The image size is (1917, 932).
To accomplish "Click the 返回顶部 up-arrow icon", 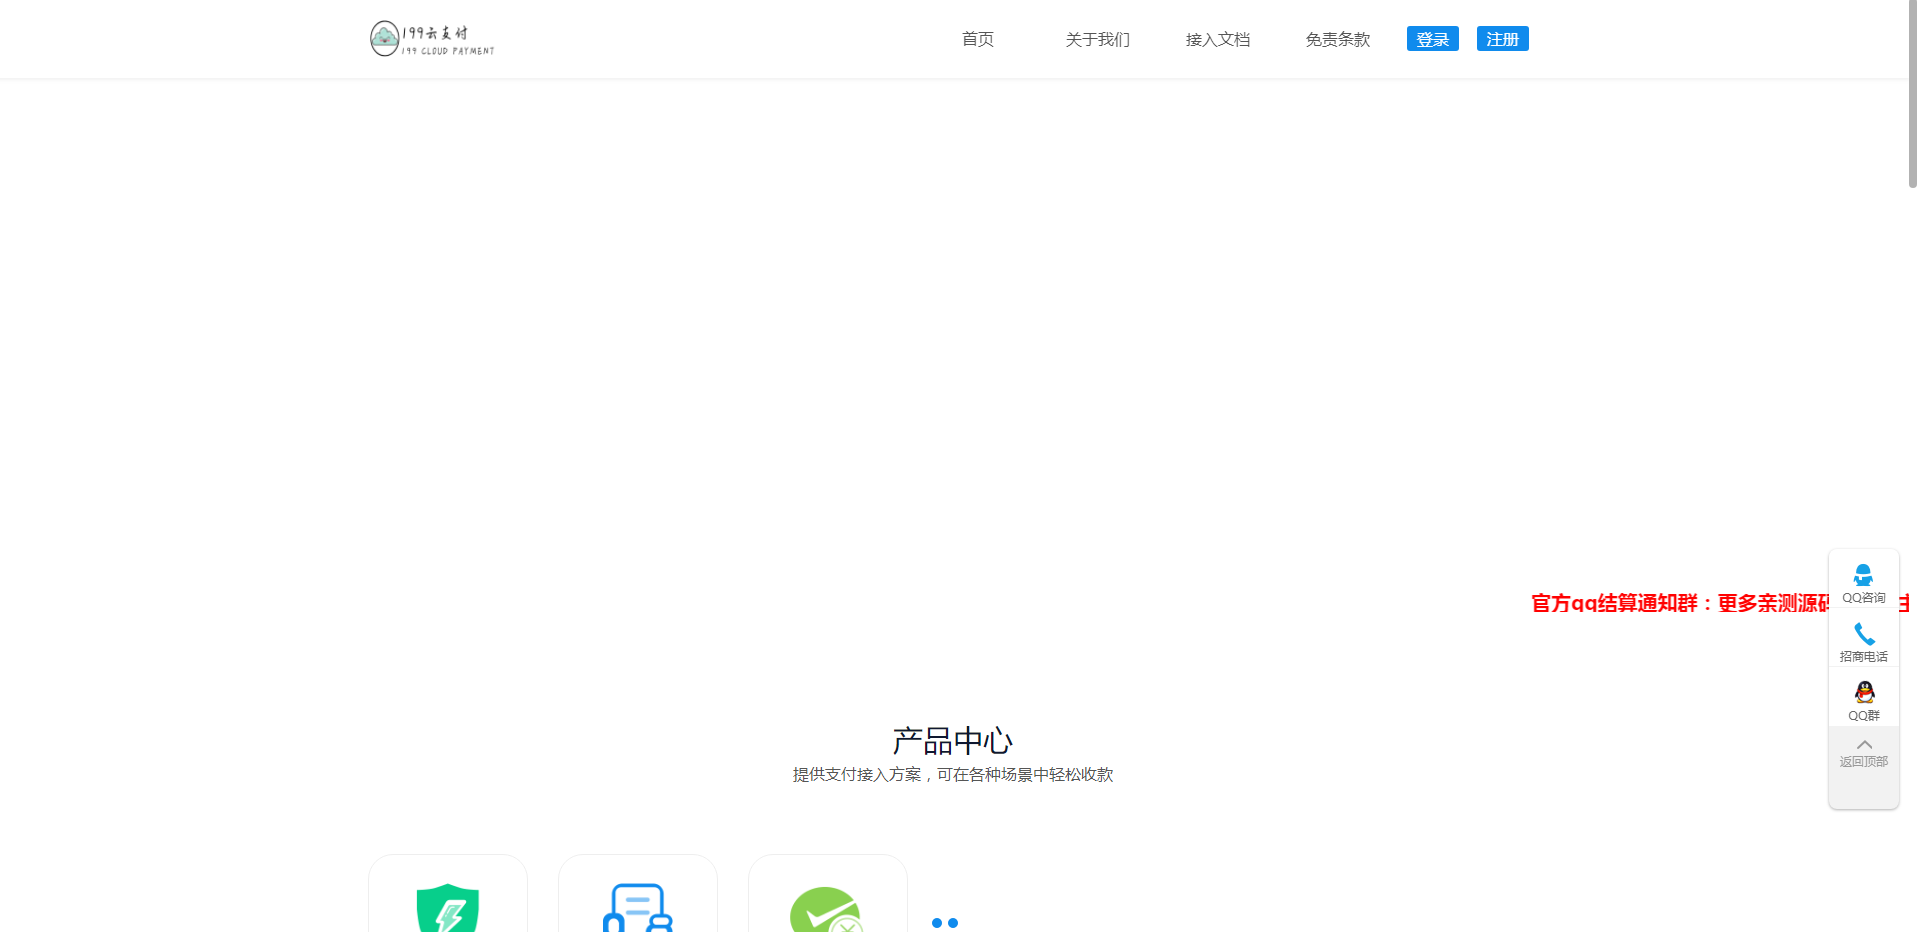I will (1863, 745).
